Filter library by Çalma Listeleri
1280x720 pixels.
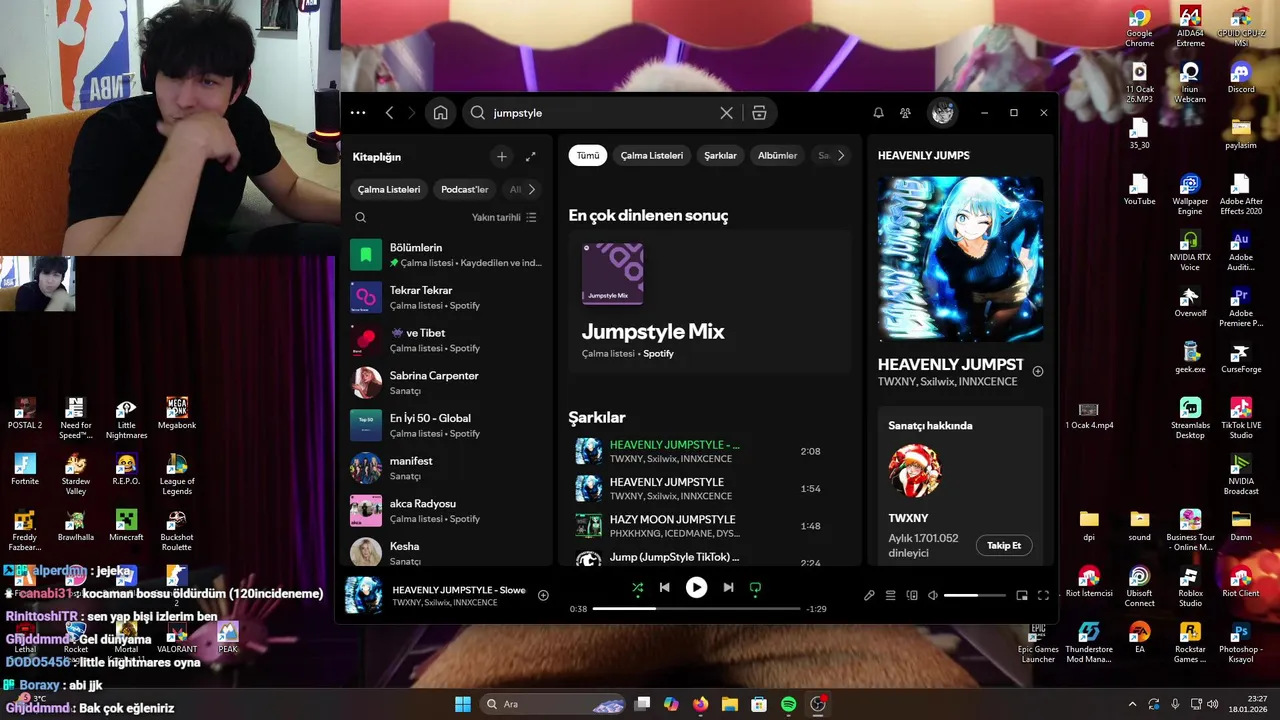point(389,189)
